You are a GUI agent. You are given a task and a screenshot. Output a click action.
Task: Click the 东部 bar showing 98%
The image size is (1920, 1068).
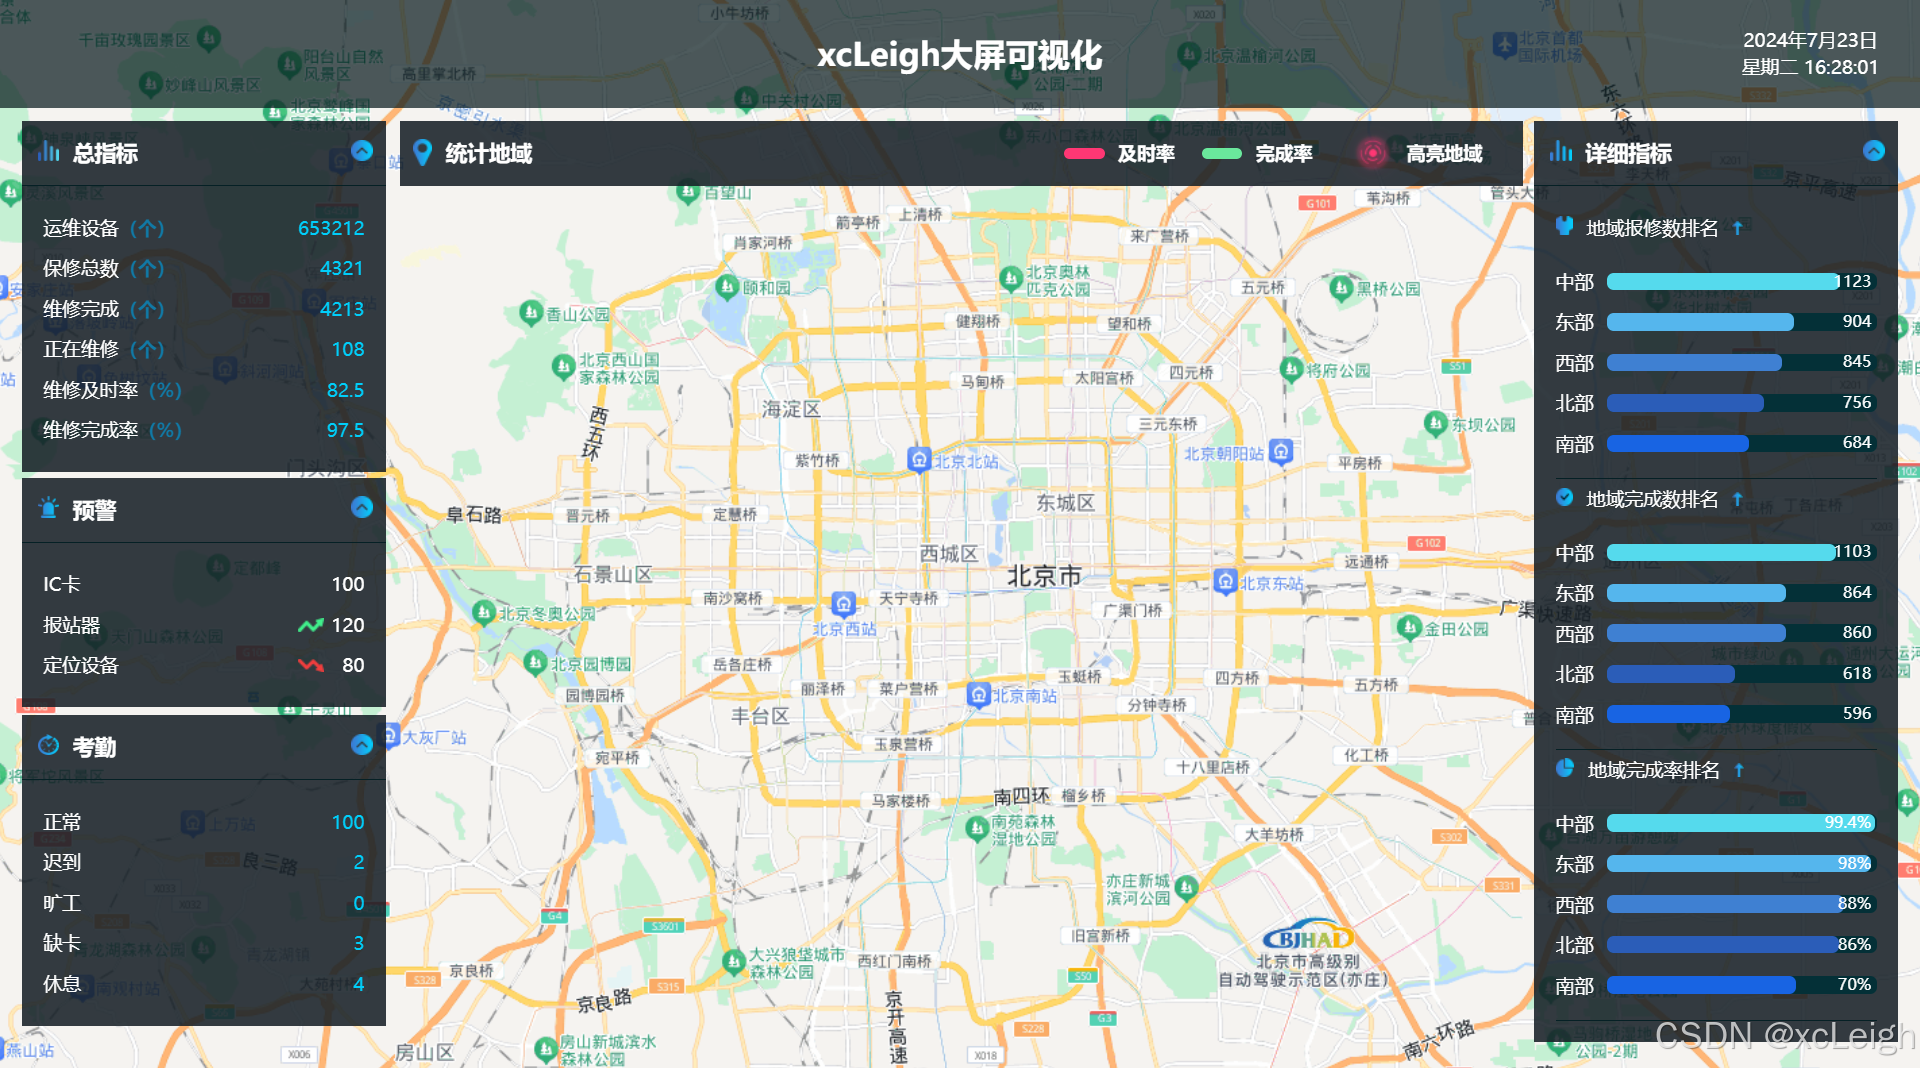1741,864
